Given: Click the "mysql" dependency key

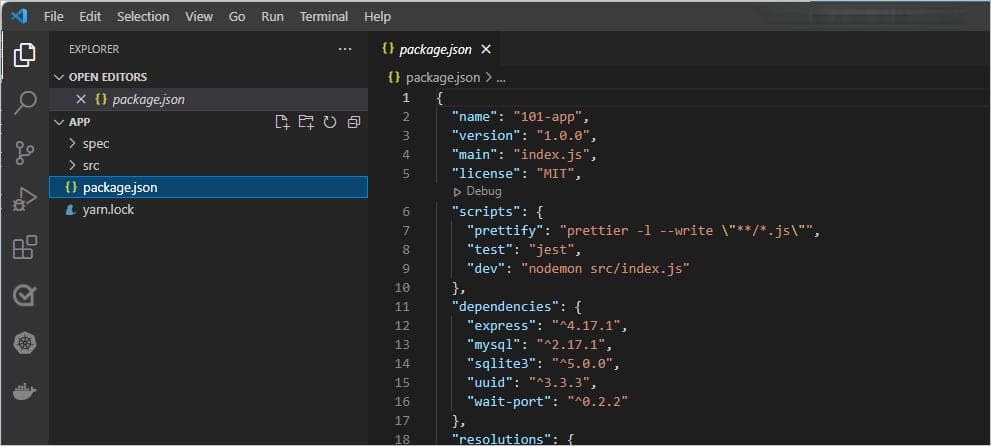Looking at the screenshot, I should point(494,344).
